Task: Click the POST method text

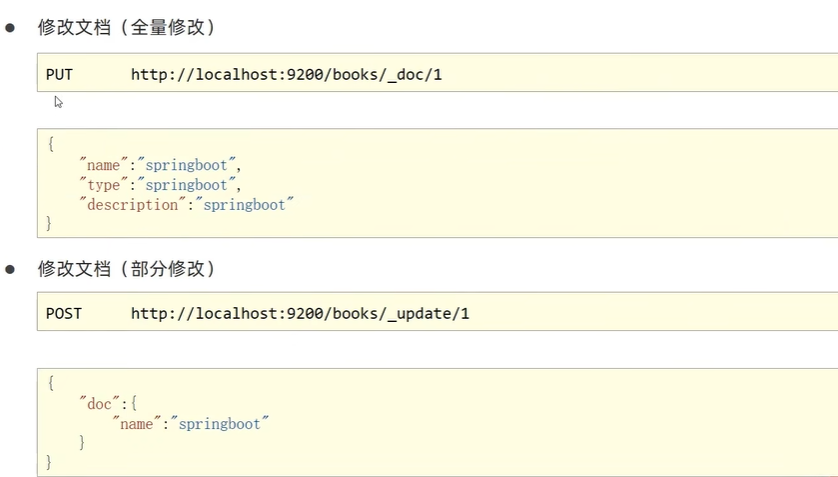Action: pyautogui.click(x=63, y=314)
